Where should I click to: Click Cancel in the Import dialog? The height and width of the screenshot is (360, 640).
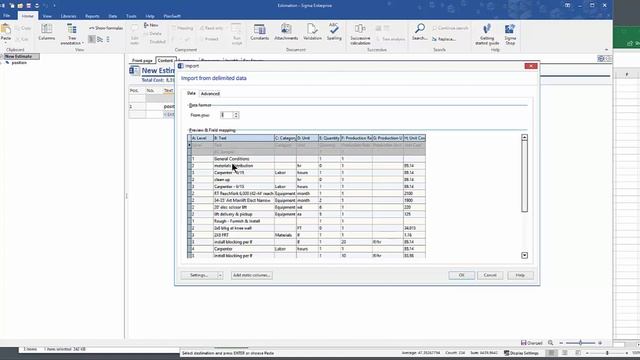pos(490,276)
